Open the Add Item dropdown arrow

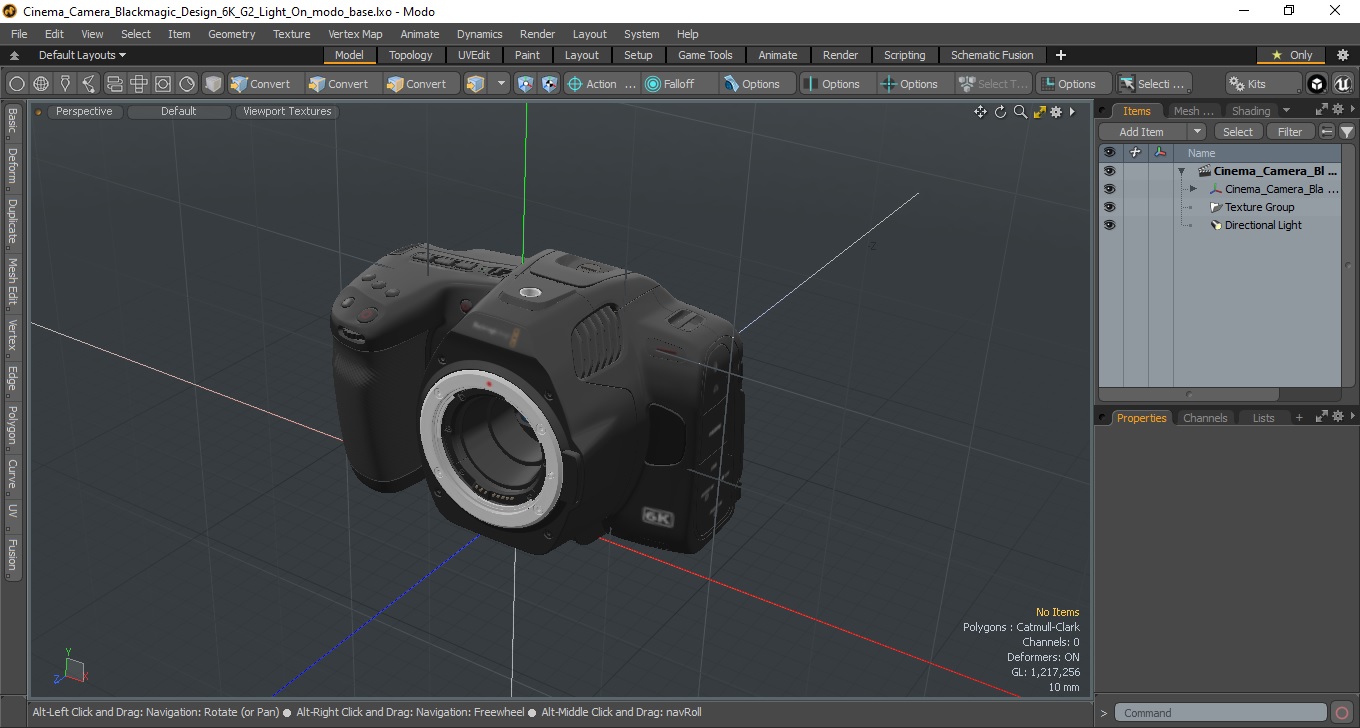pos(1197,132)
